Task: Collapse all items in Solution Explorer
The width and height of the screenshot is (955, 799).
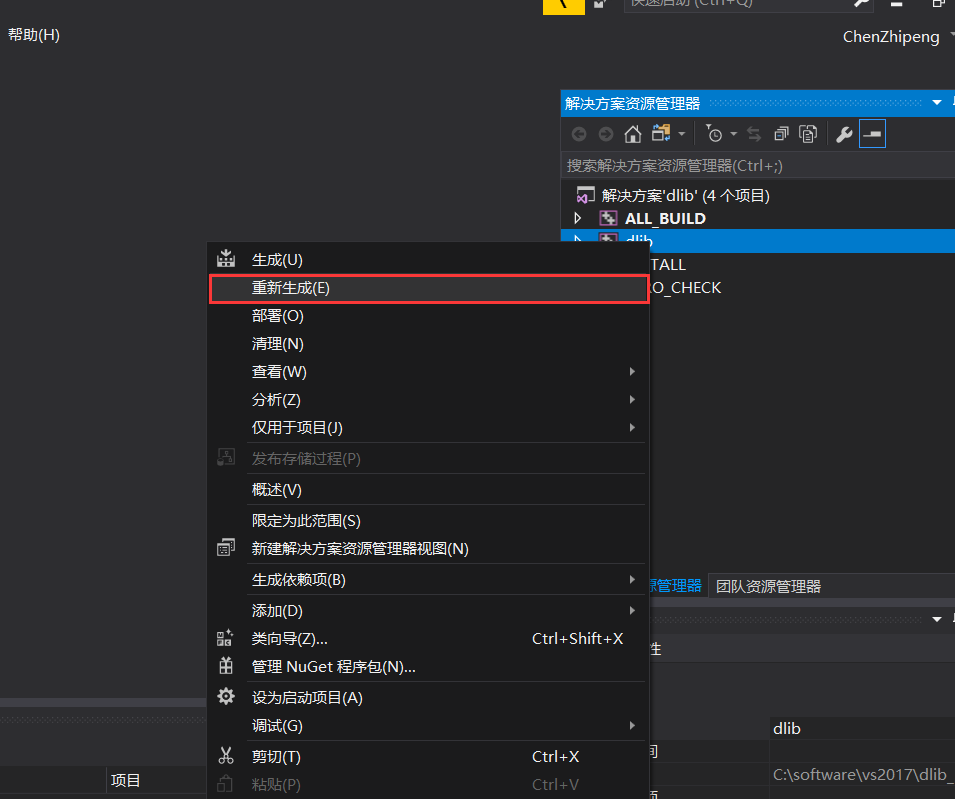Action: coord(781,134)
